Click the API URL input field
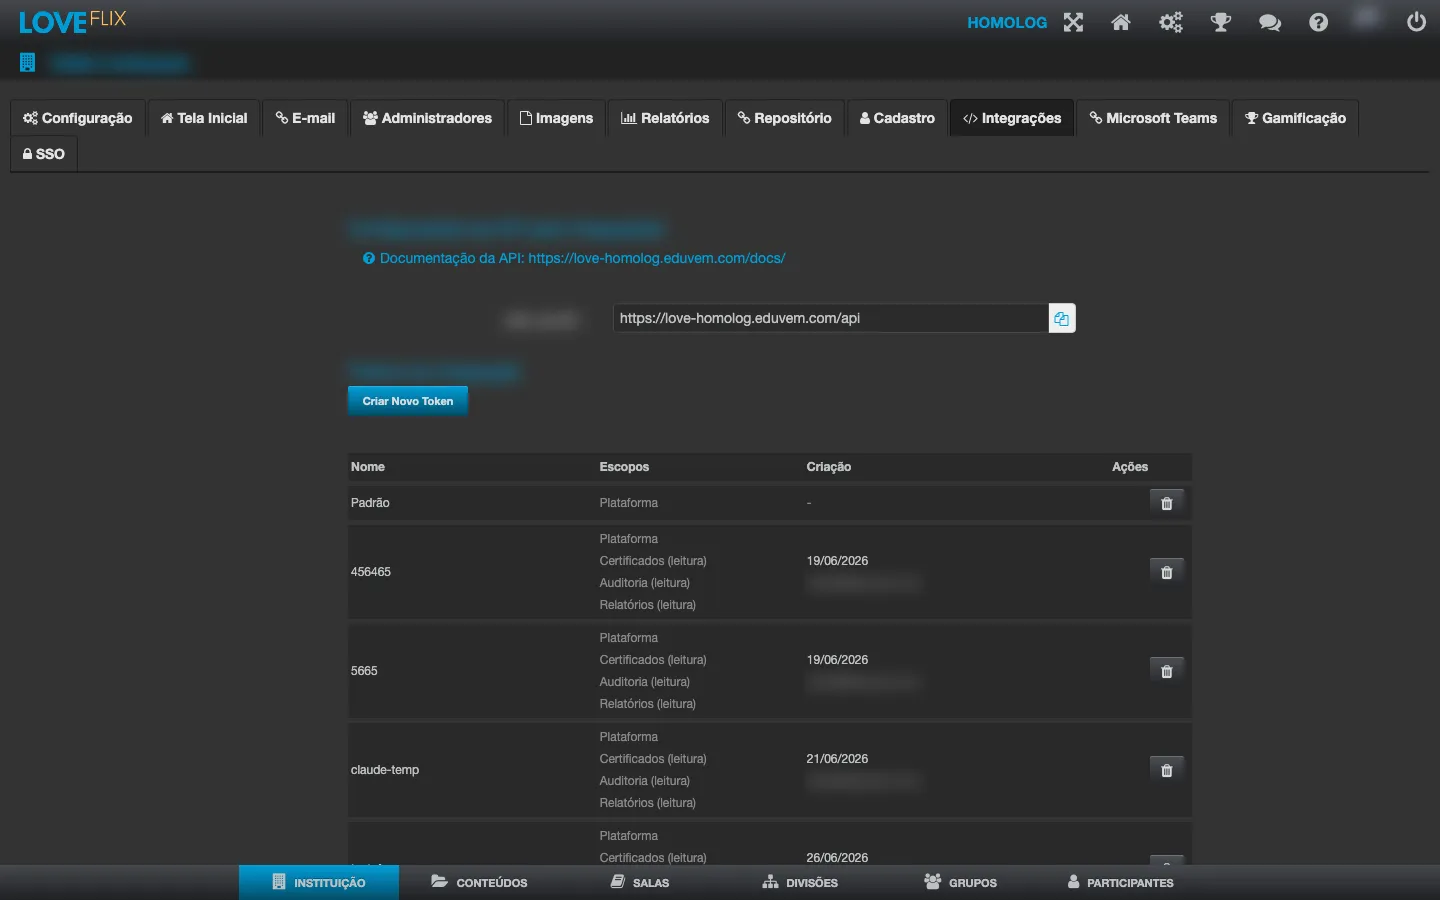 point(830,318)
